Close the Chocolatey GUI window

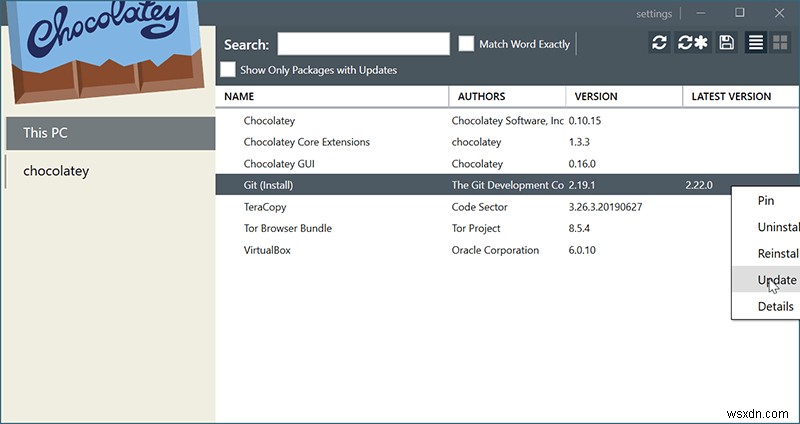click(x=779, y=13)
